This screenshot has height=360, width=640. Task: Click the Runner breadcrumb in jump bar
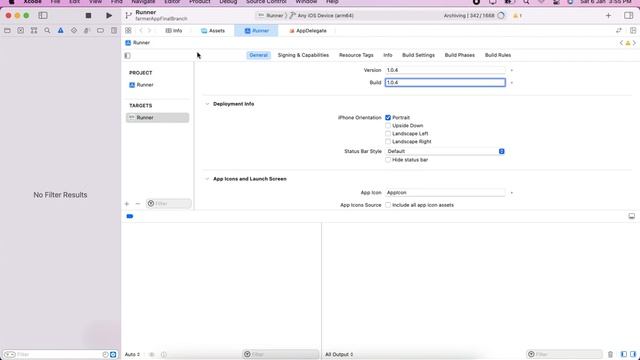click(138, 42)
